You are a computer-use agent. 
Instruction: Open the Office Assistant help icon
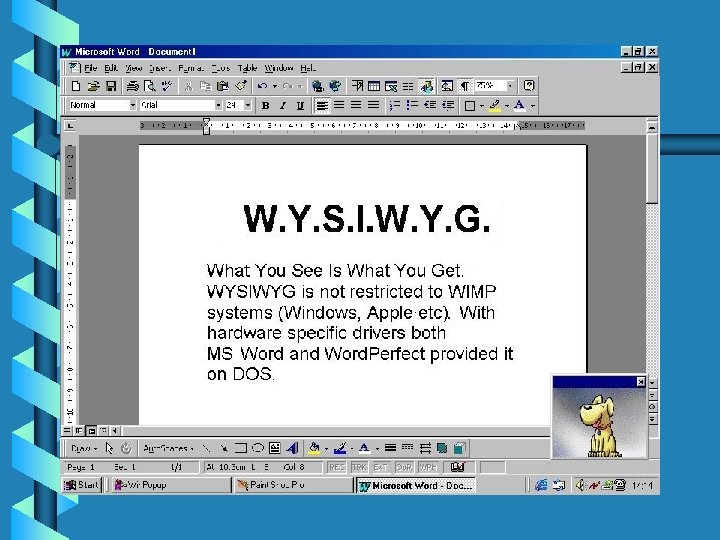(529, 86)
